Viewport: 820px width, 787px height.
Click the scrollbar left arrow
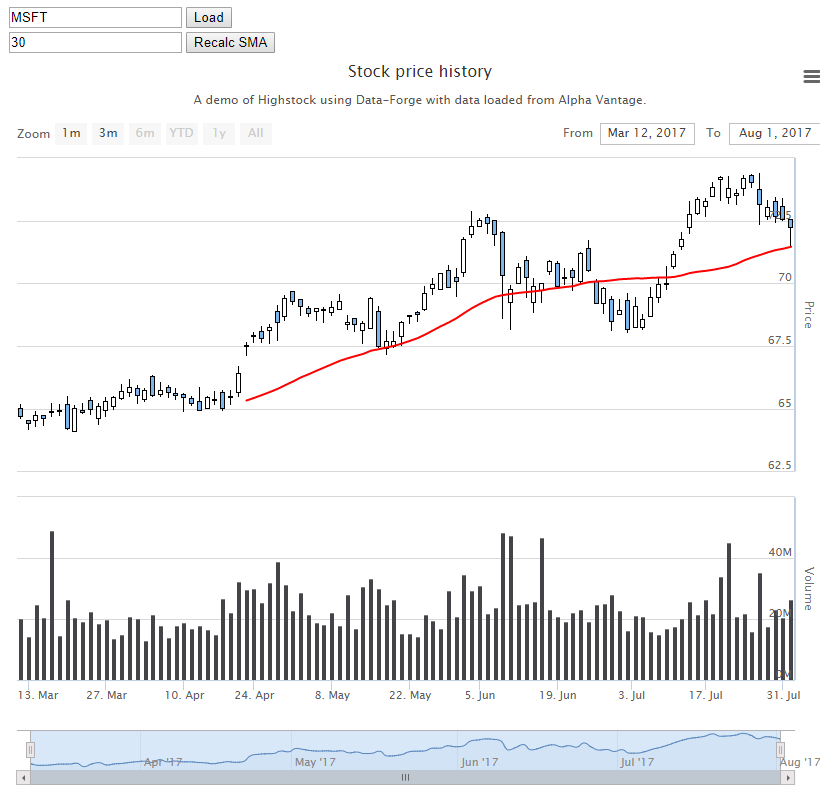[24, 778]
